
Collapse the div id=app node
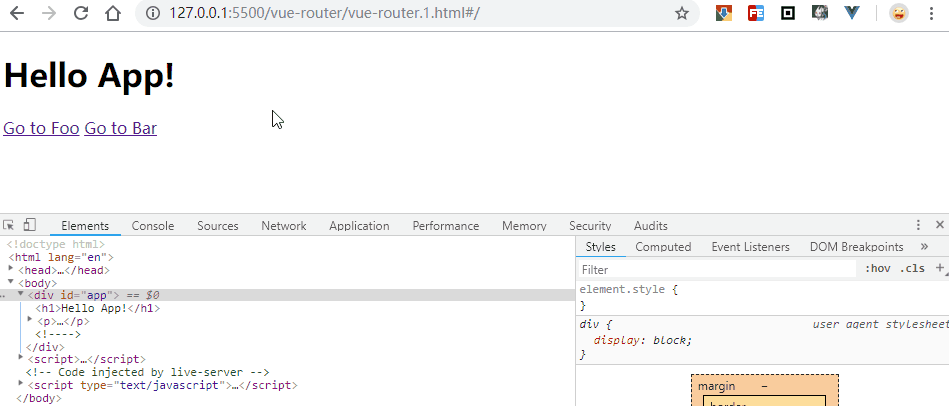pyautogui.click(x=21, y=295)
